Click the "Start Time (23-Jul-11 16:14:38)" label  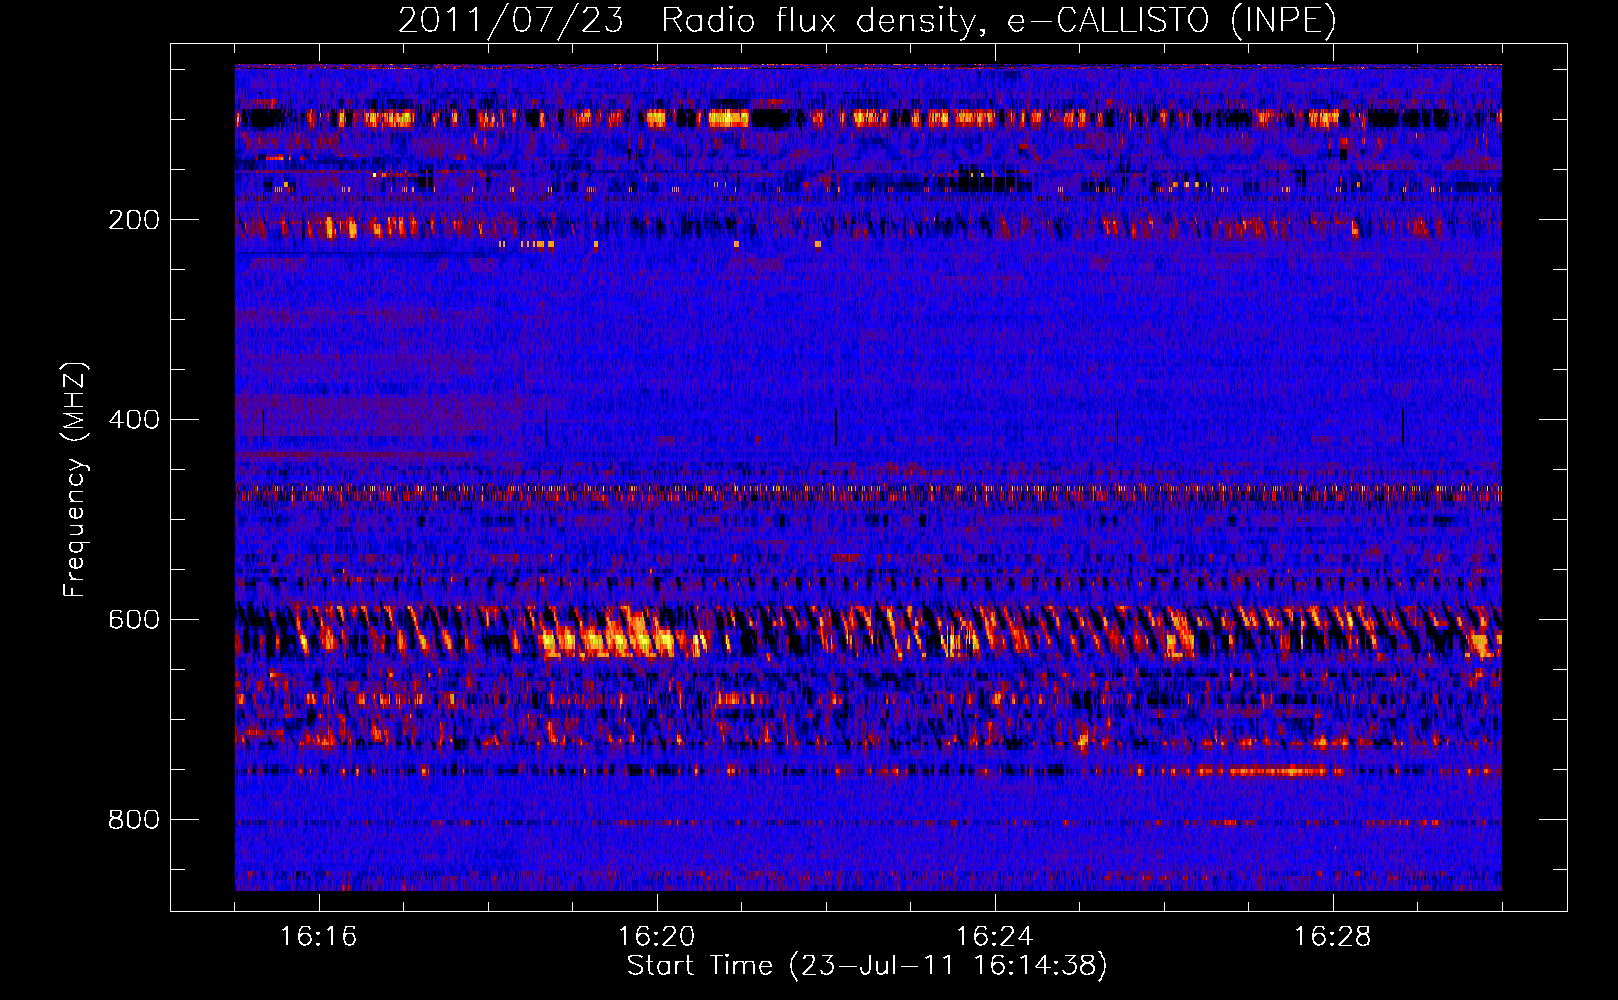[x=867, y=966]
